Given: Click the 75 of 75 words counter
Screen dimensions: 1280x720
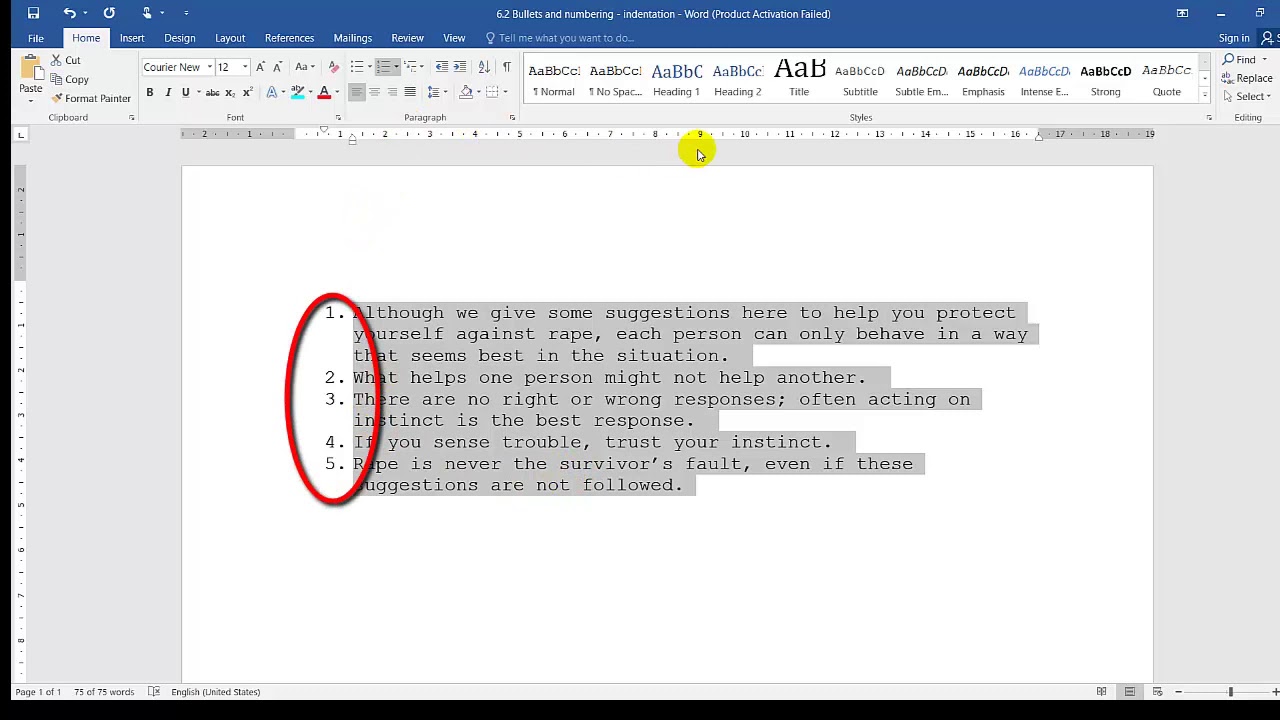Looking at the screenshot, I should click(x=104, y=692).
